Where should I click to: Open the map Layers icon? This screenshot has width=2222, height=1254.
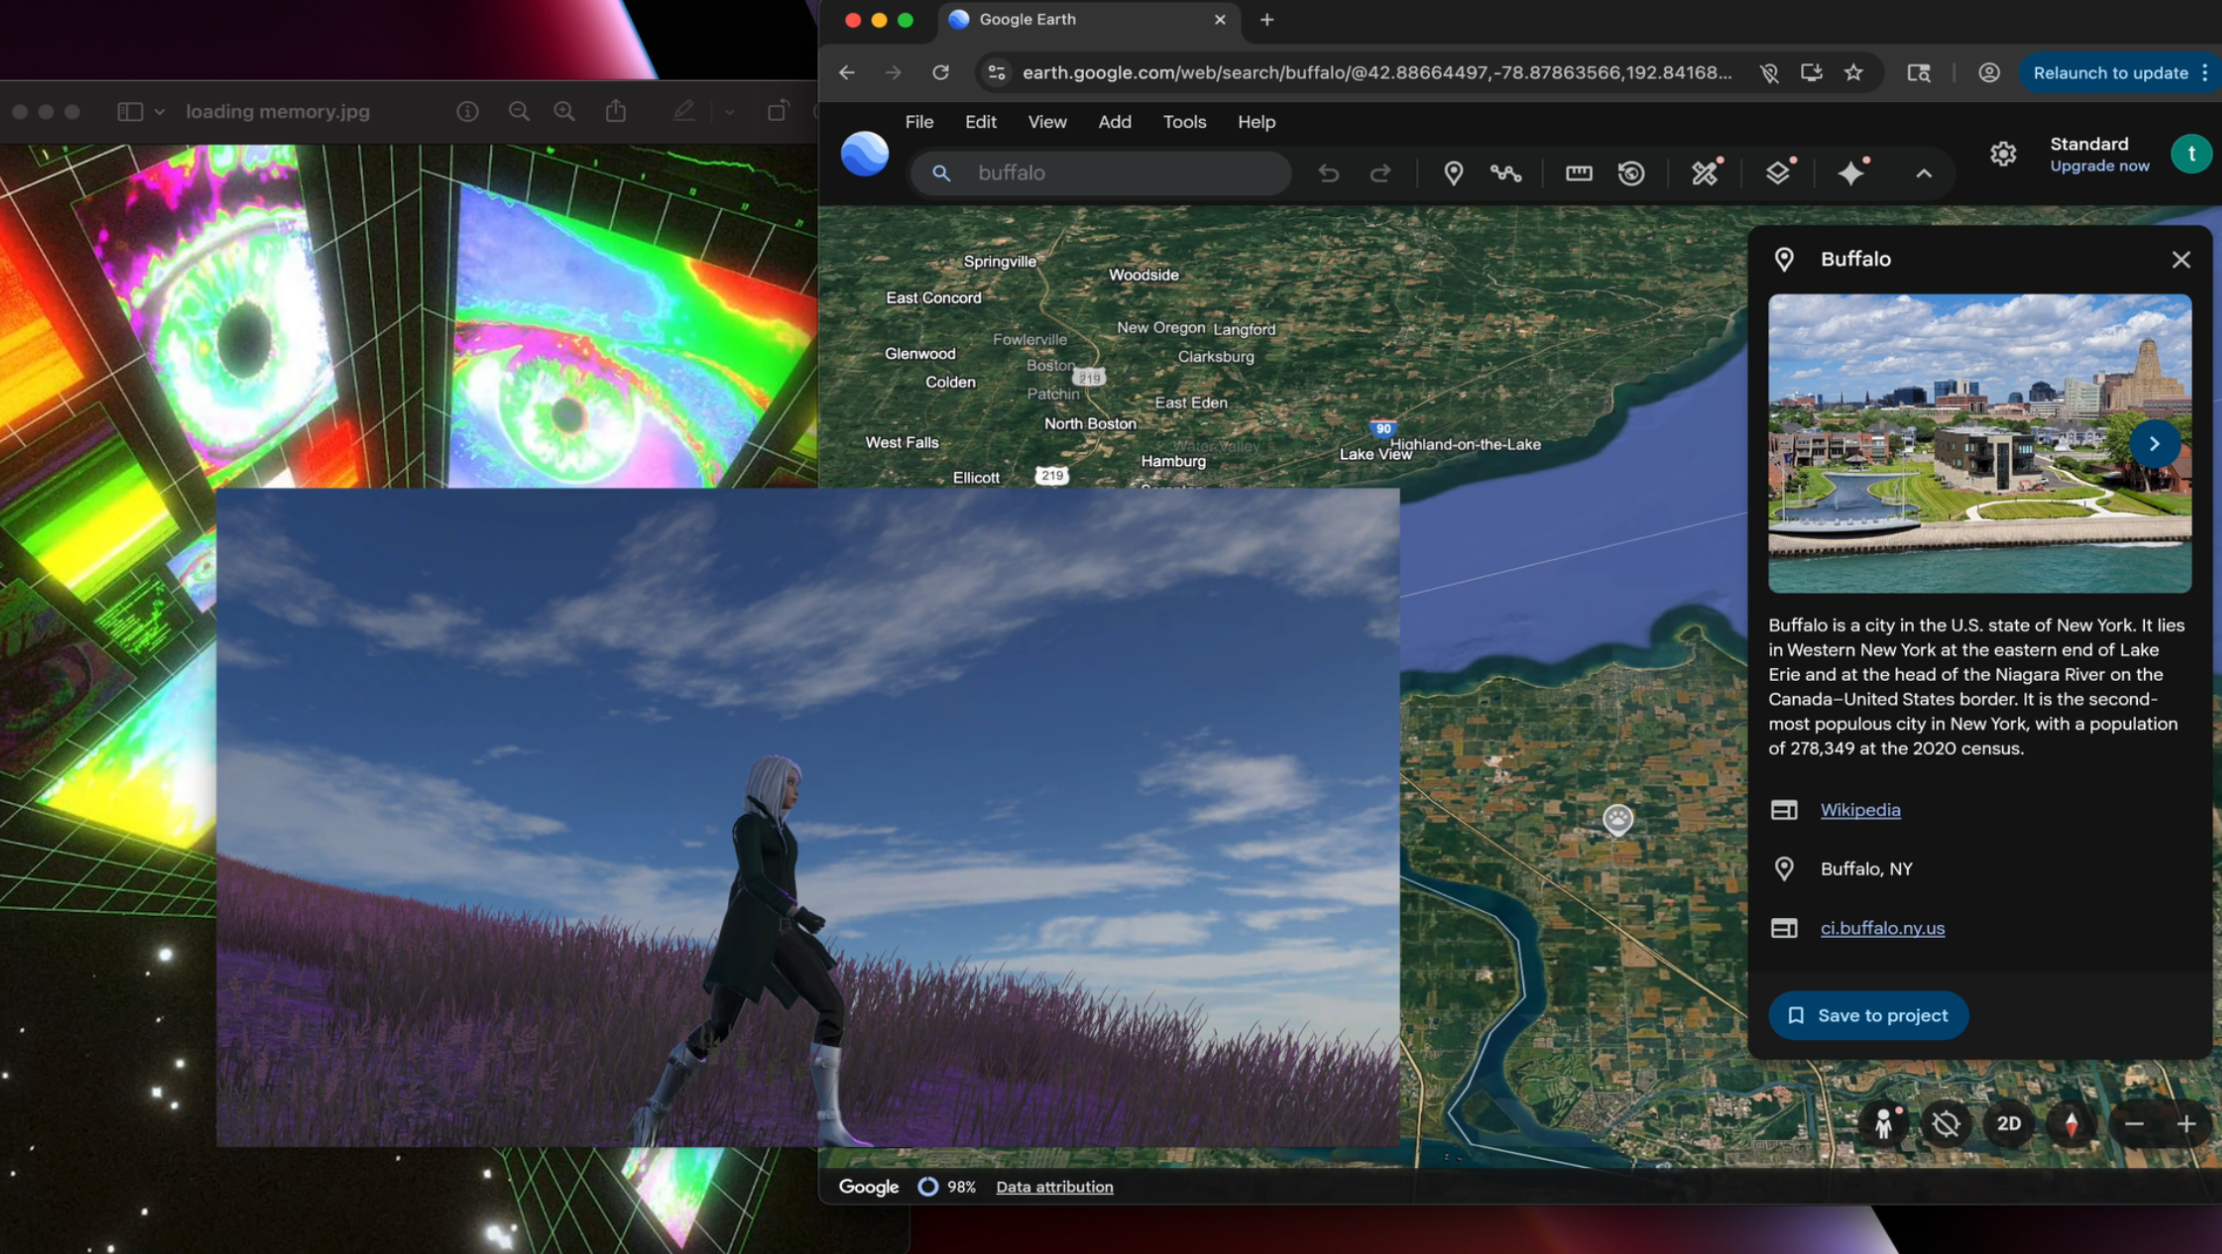pyautogui.click(x=1778, y=172)
